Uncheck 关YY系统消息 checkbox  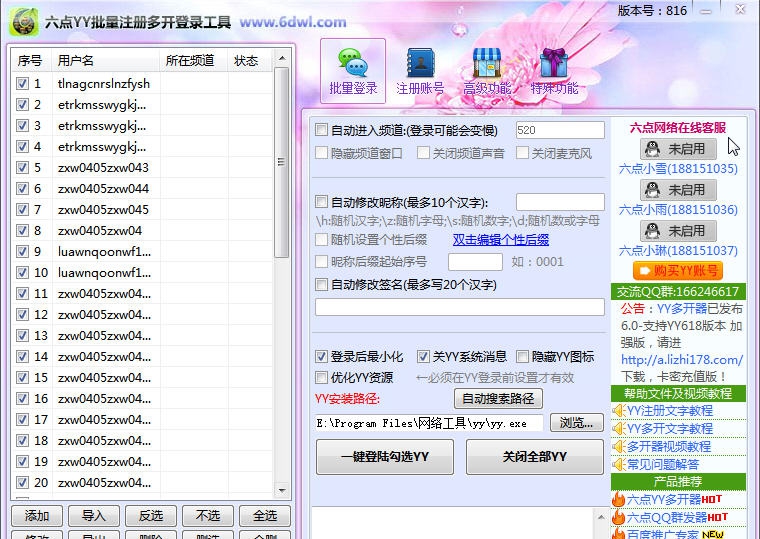point(423,357)
